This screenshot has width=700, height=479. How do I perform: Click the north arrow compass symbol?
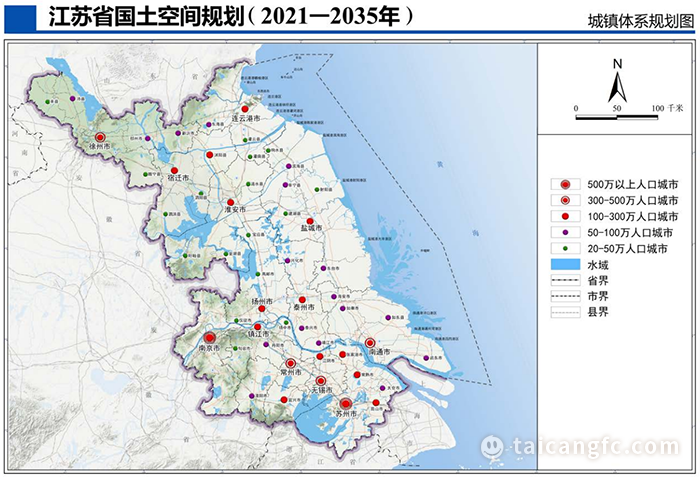pos(617,87)
